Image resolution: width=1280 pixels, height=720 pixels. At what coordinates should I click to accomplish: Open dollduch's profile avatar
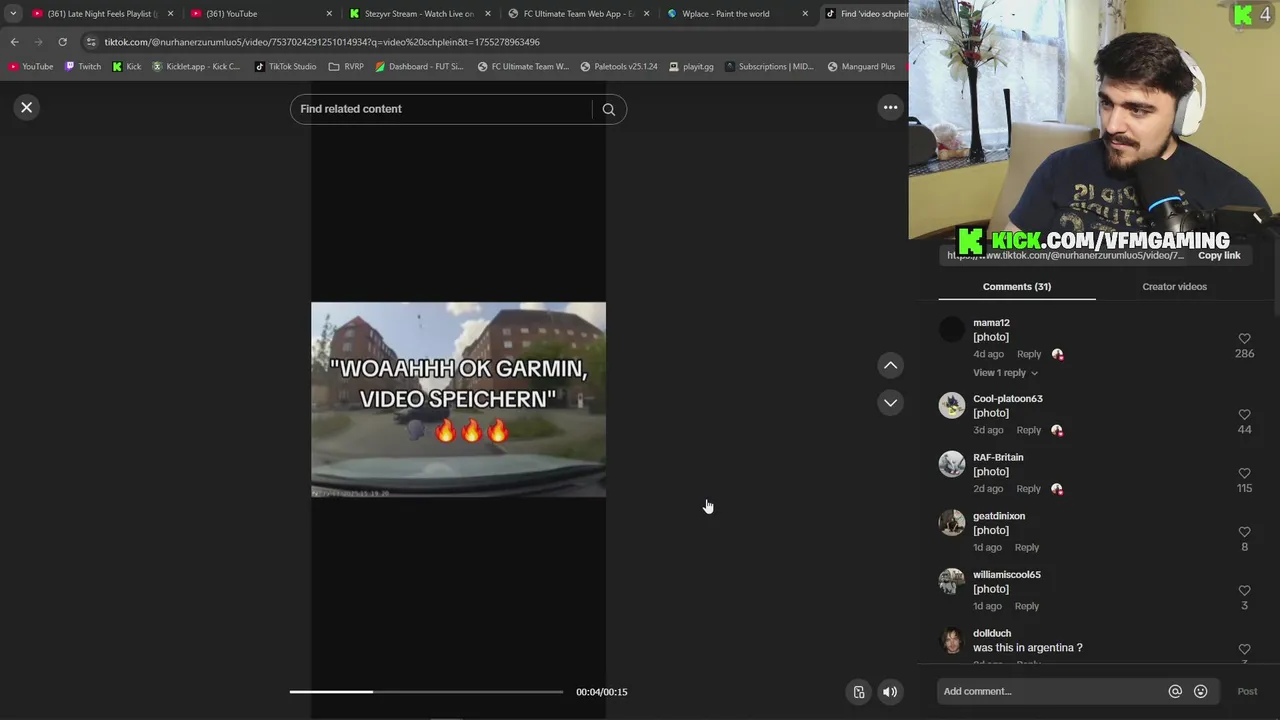tap(952, 640)
